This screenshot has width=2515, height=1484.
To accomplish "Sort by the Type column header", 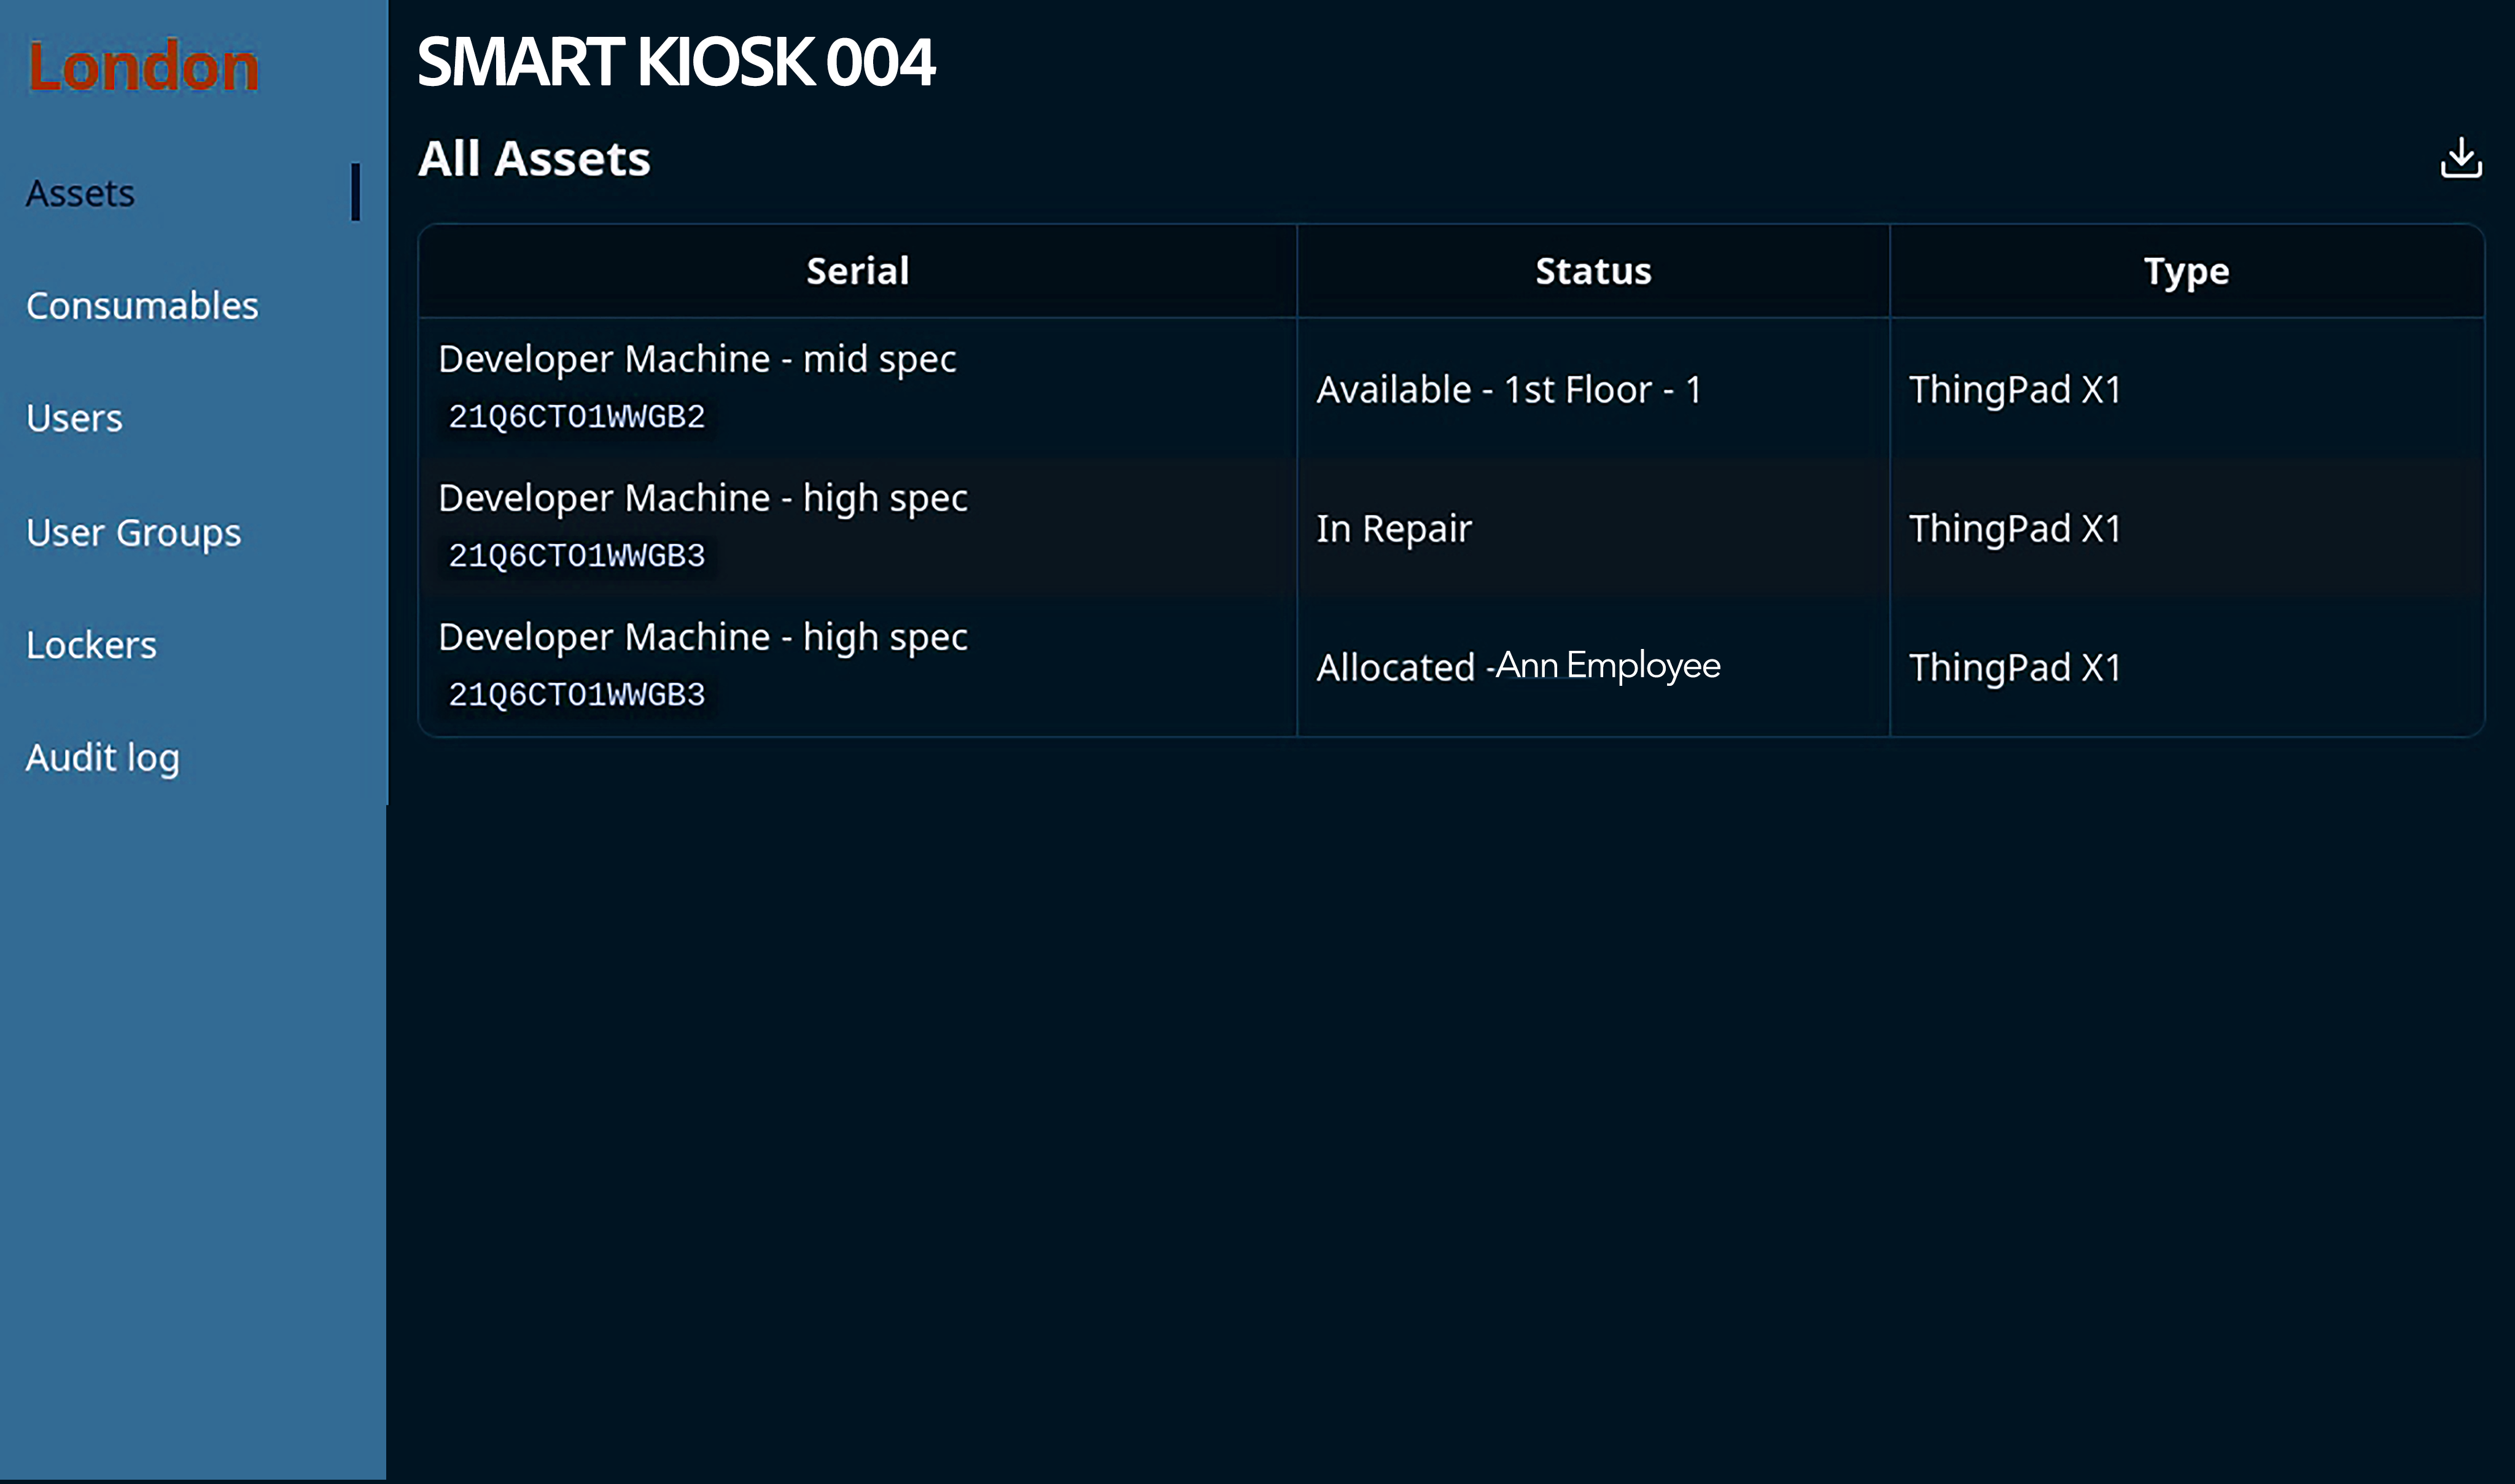I will (x=2185, y=270).
